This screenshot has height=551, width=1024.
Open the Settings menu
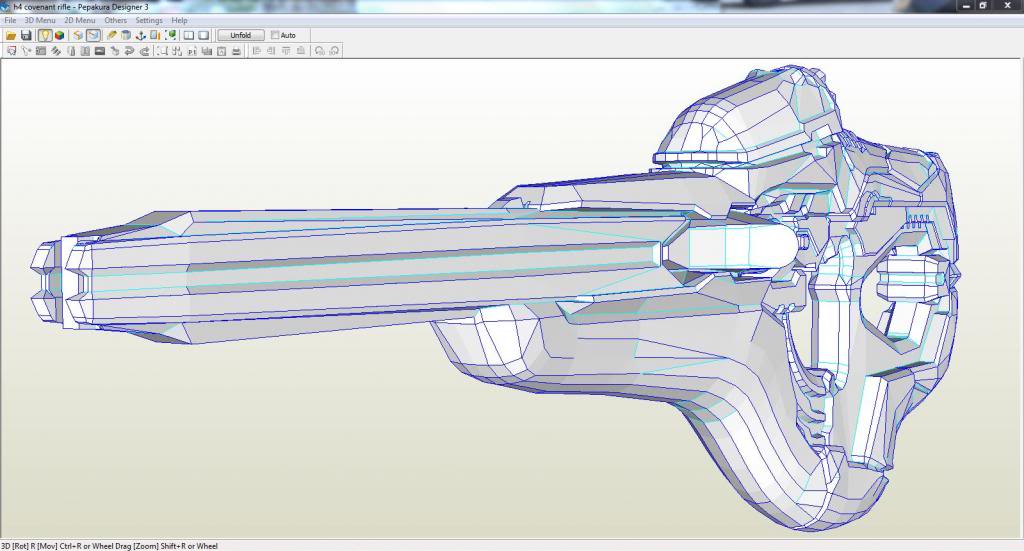click(149, 20)
